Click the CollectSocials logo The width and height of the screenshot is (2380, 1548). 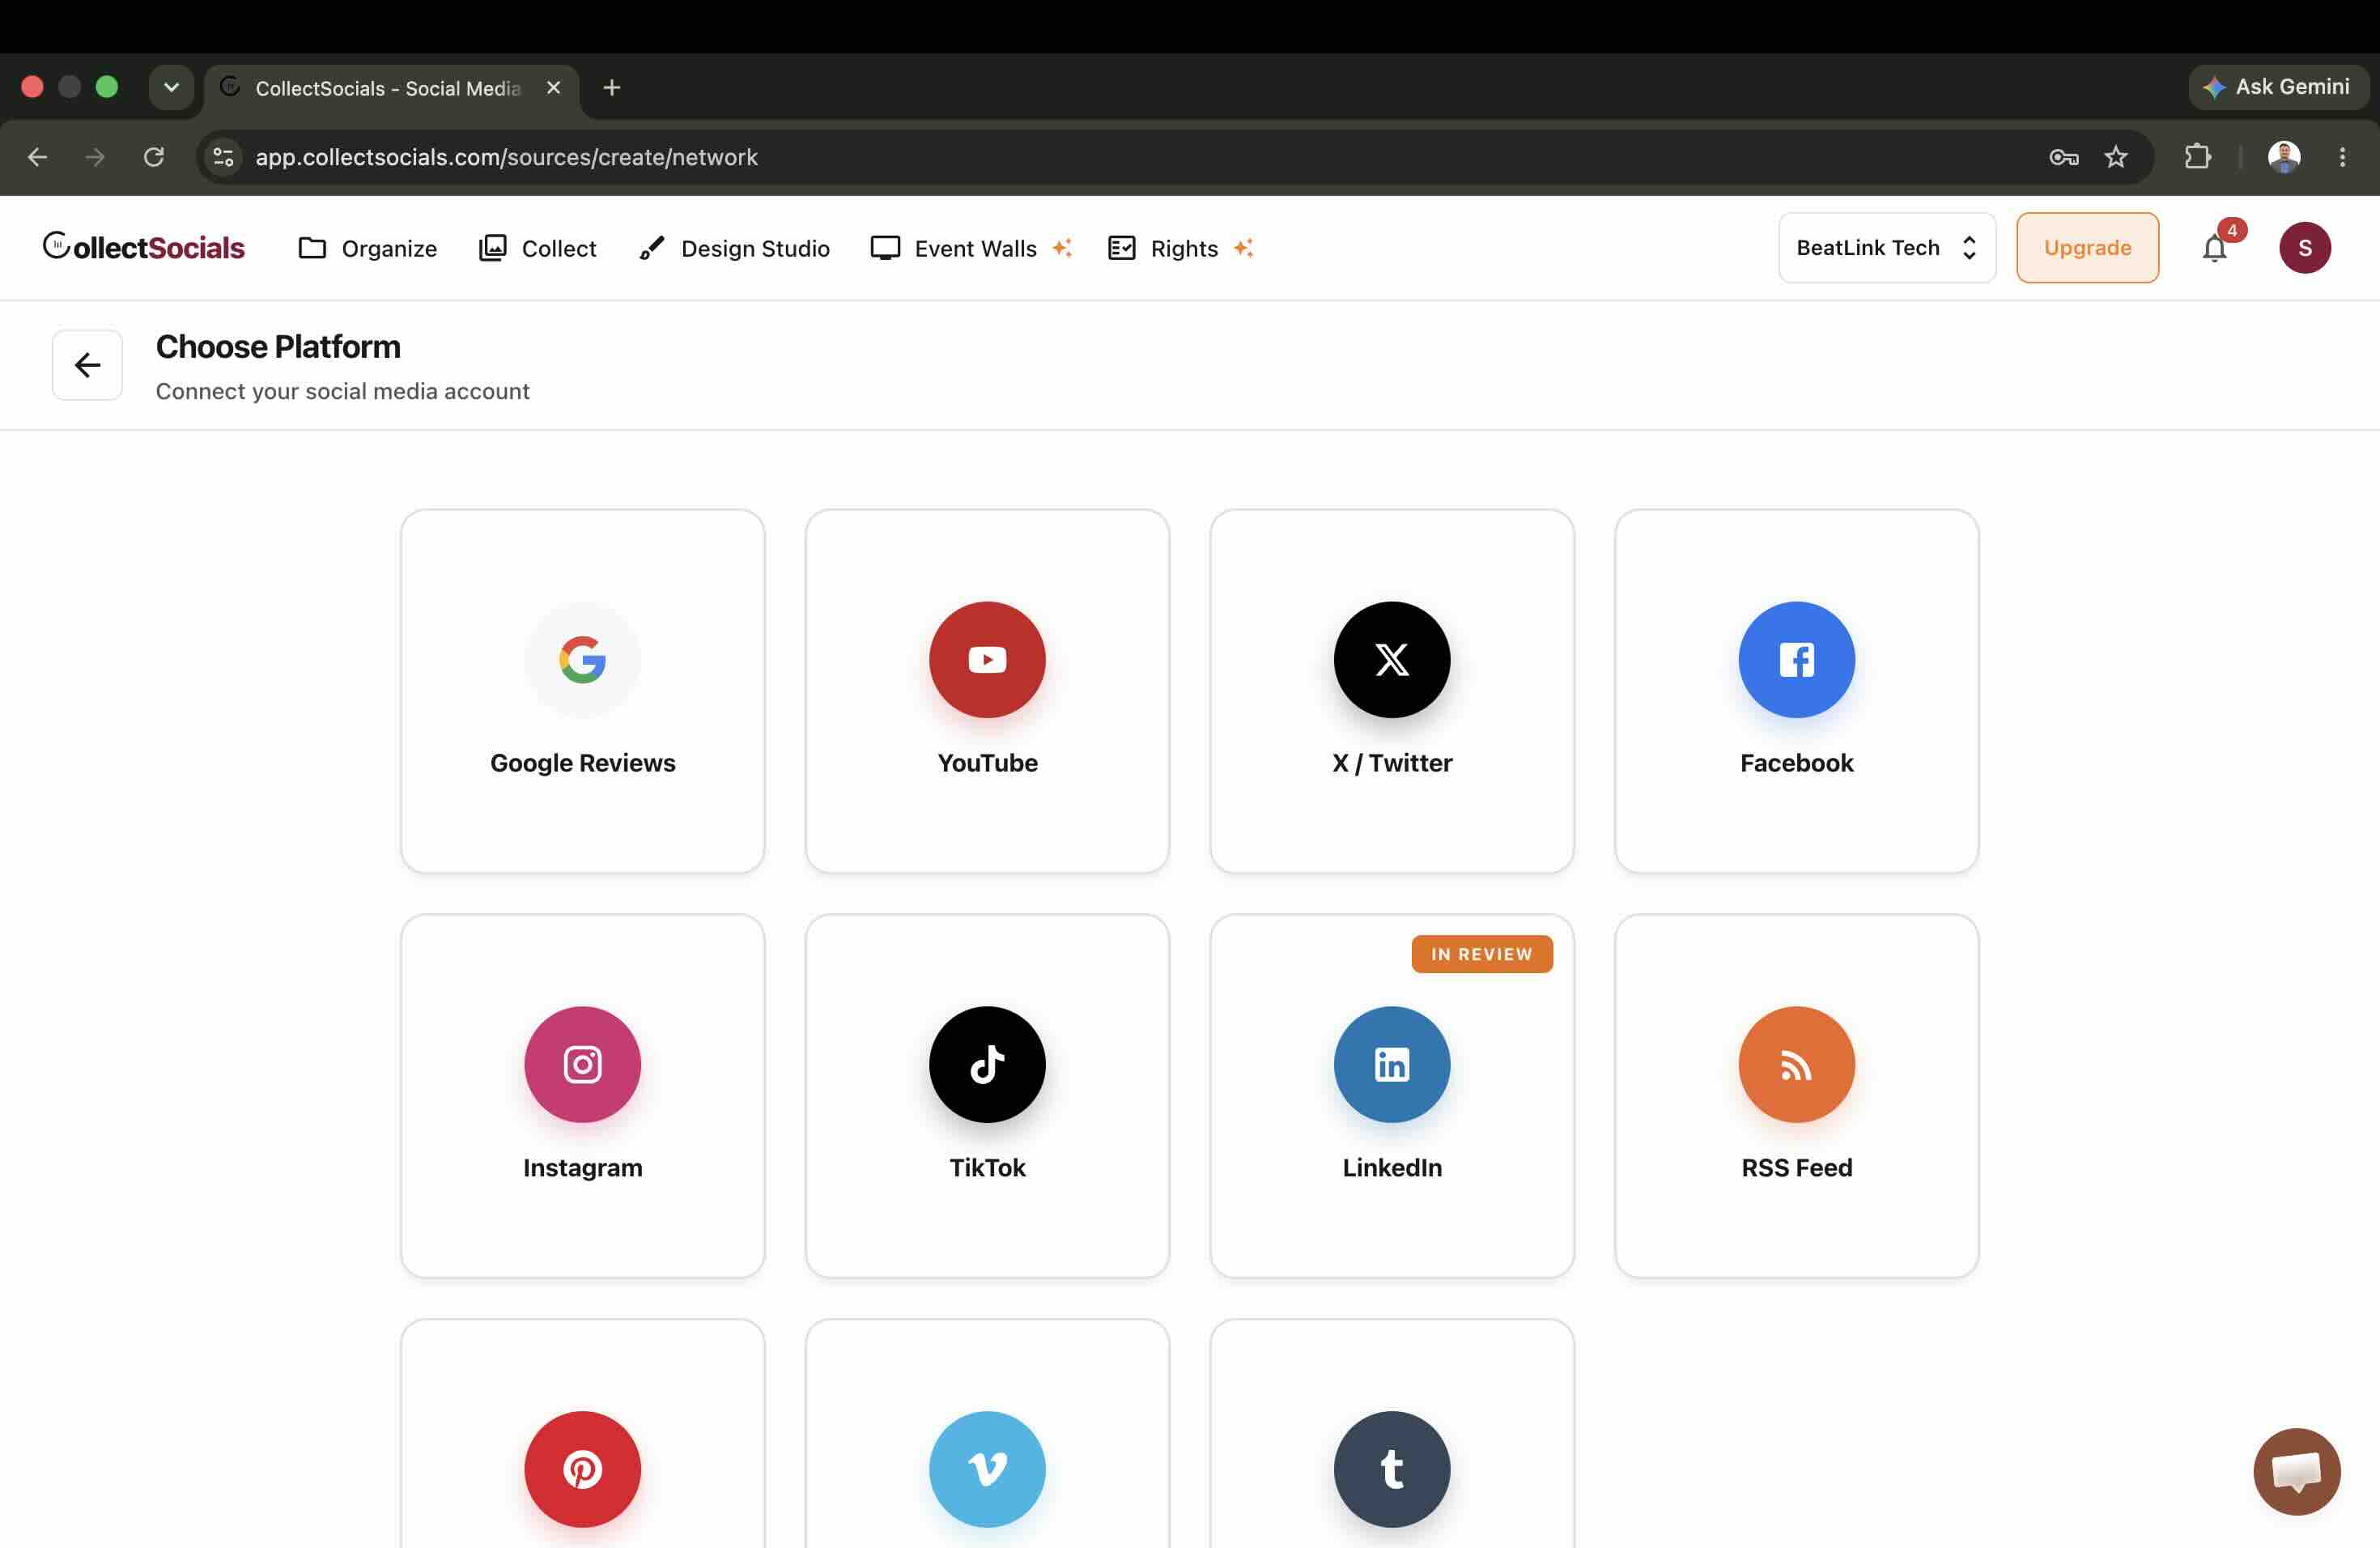143,247
